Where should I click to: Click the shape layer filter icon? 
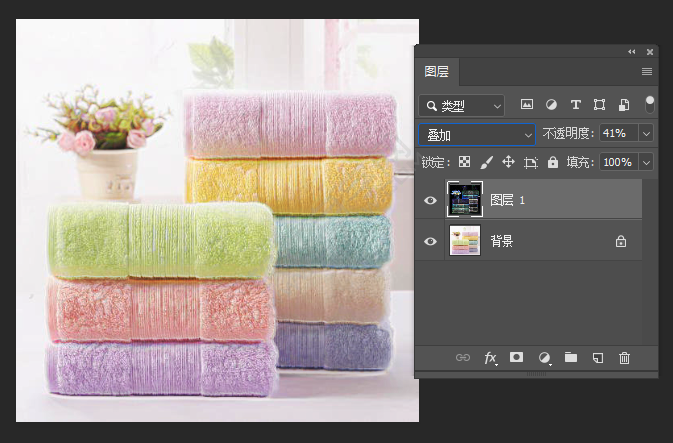point(599,105)
